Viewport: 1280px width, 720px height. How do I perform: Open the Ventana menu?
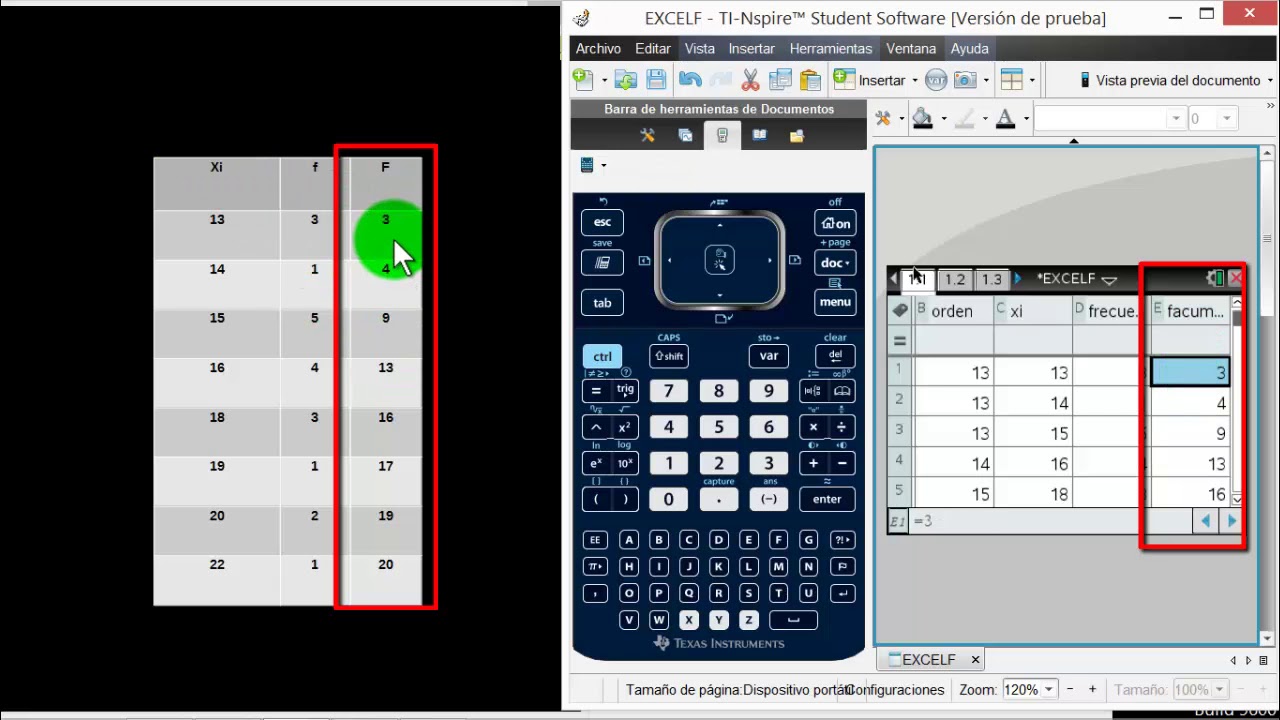pos(911,48)
